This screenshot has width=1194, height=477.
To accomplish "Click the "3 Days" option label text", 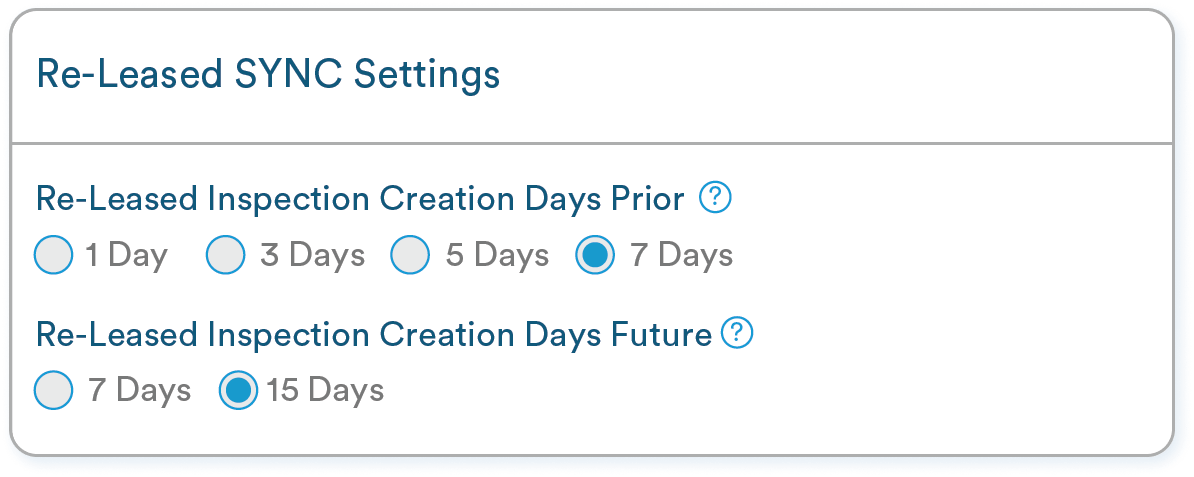I will pos(312,255).
